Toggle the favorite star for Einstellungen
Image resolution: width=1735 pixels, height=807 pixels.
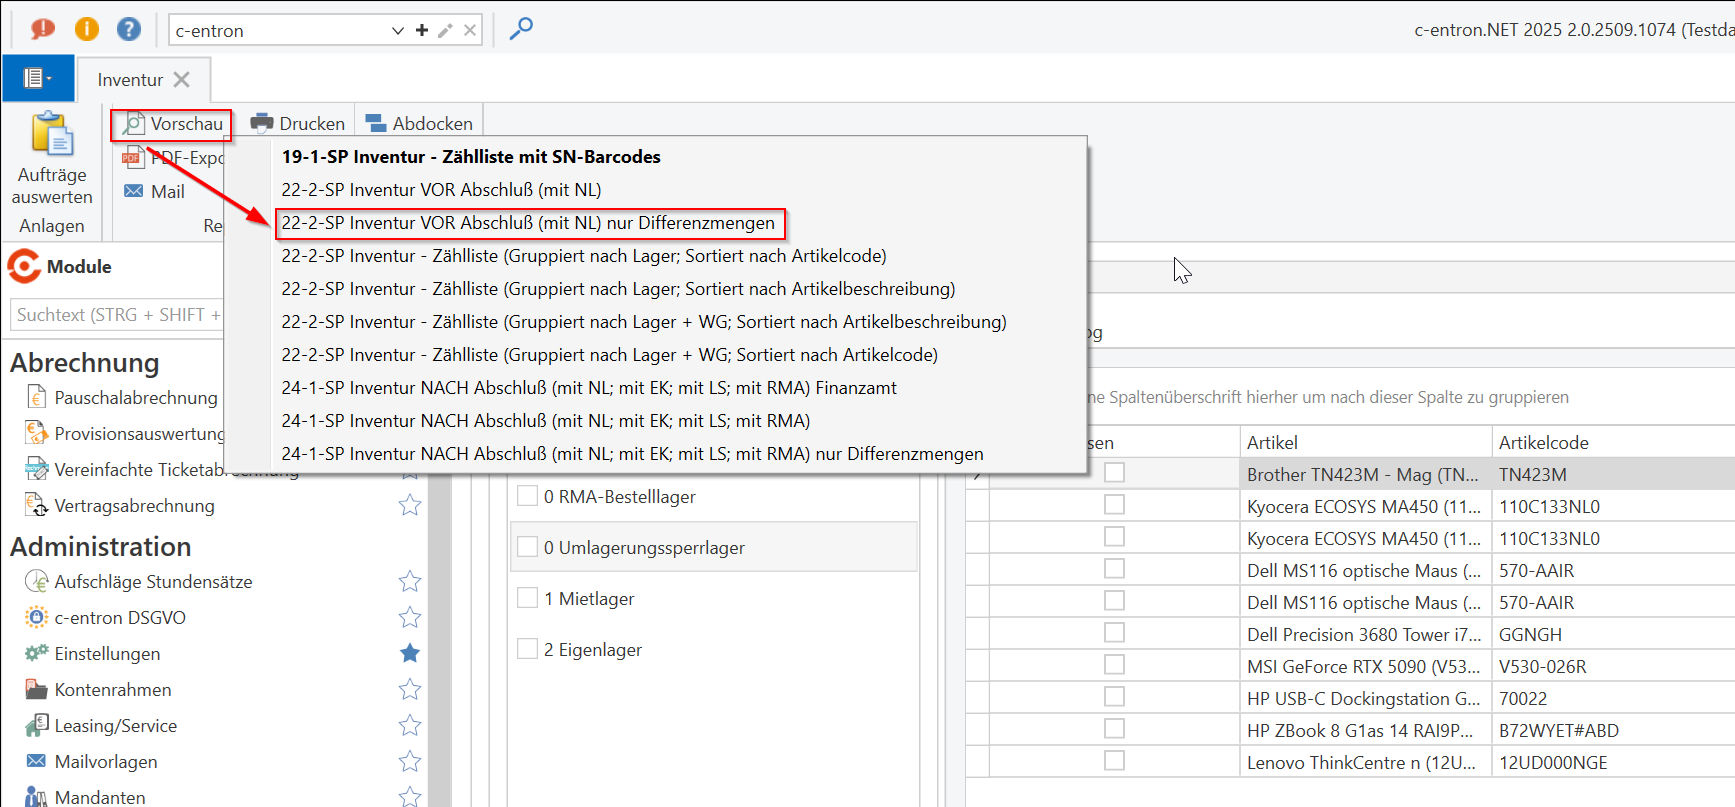point(410,653)
